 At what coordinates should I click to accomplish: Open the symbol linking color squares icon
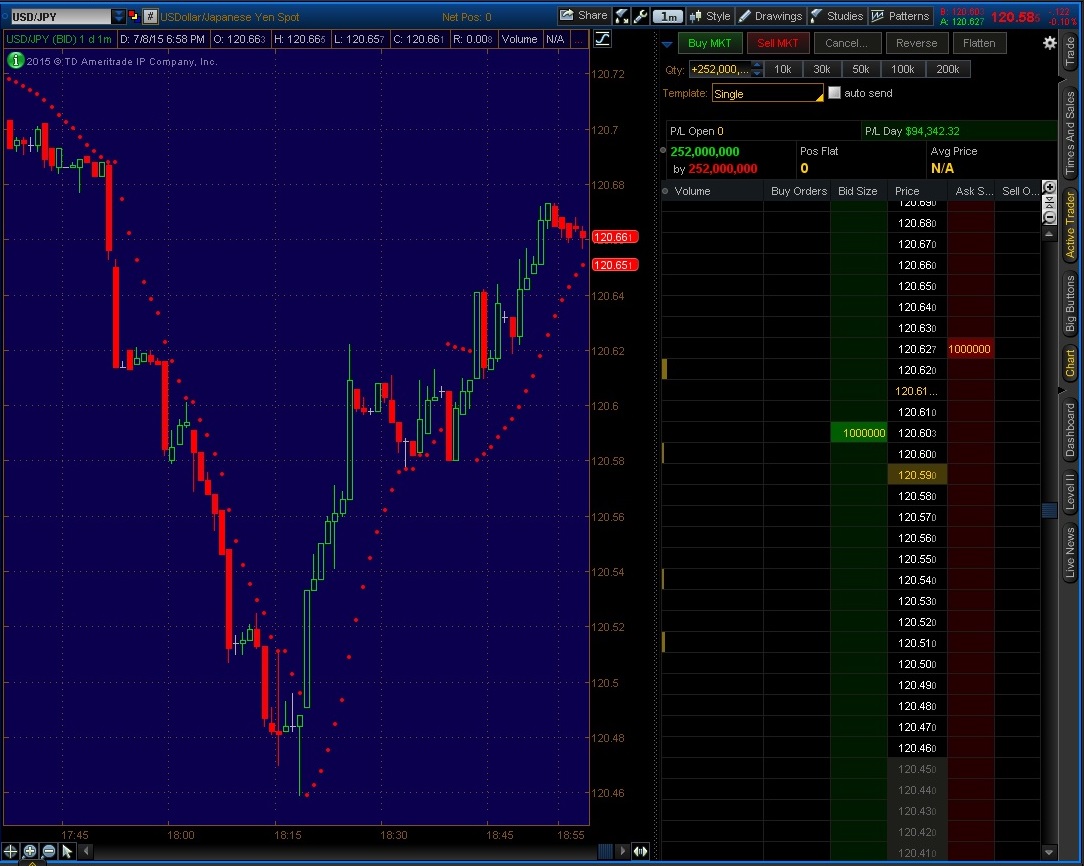point(133,16)
